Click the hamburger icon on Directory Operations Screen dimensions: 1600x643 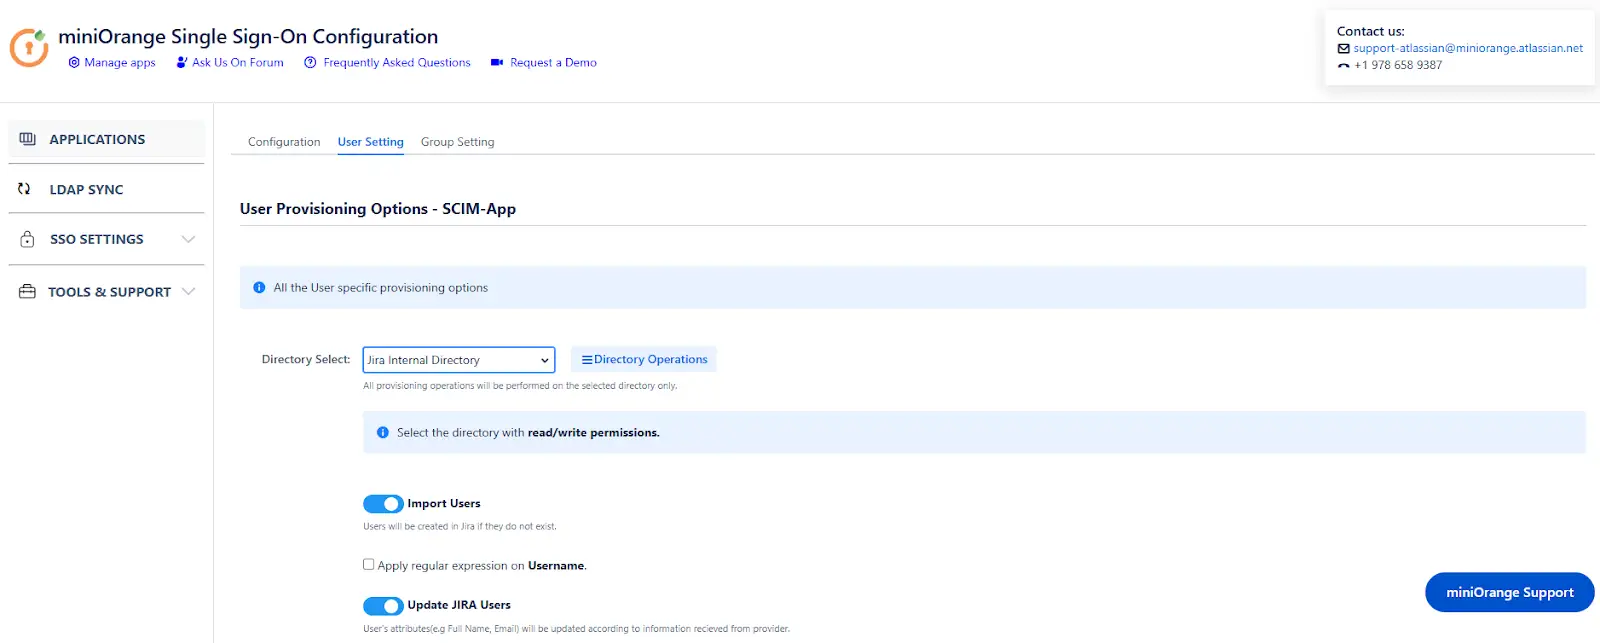click(x=587, y=359)
